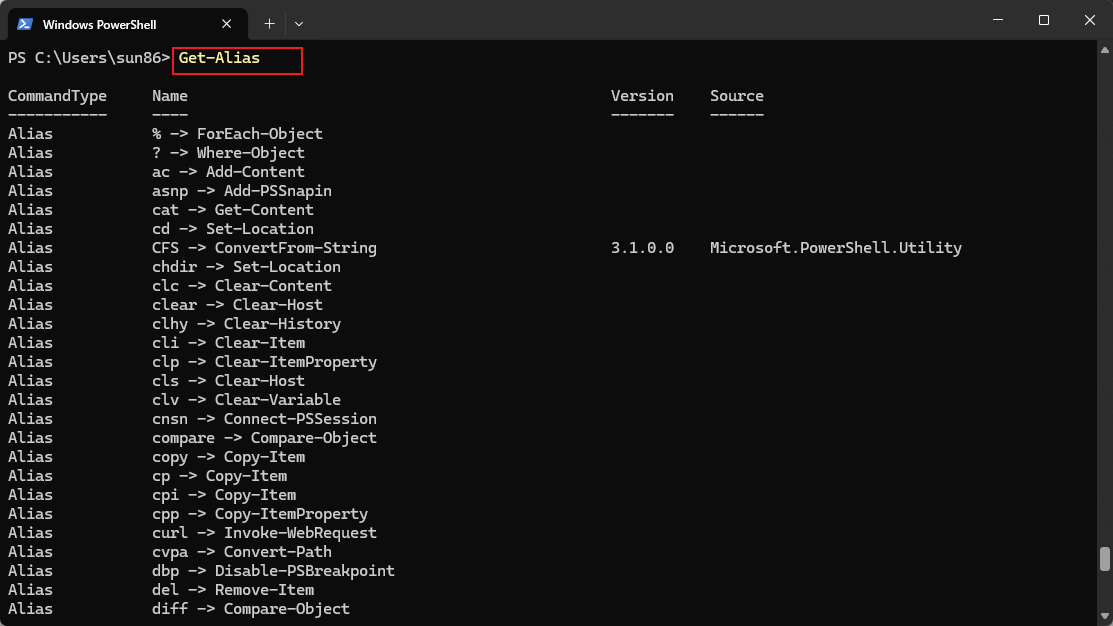1113x626 pixels.
Task: Click the Microsoft.PowerShell.Utility source text
Action: coord(835,247)
